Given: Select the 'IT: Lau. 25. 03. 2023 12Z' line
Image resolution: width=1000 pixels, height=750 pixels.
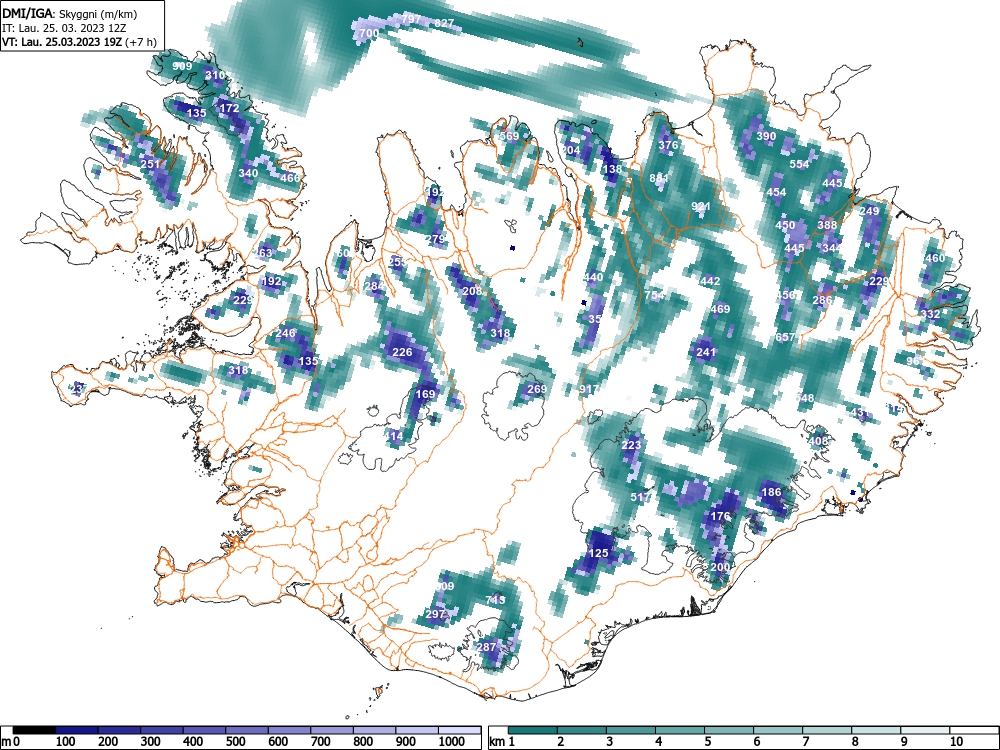Looking at the screenshot, I should 63,28.
